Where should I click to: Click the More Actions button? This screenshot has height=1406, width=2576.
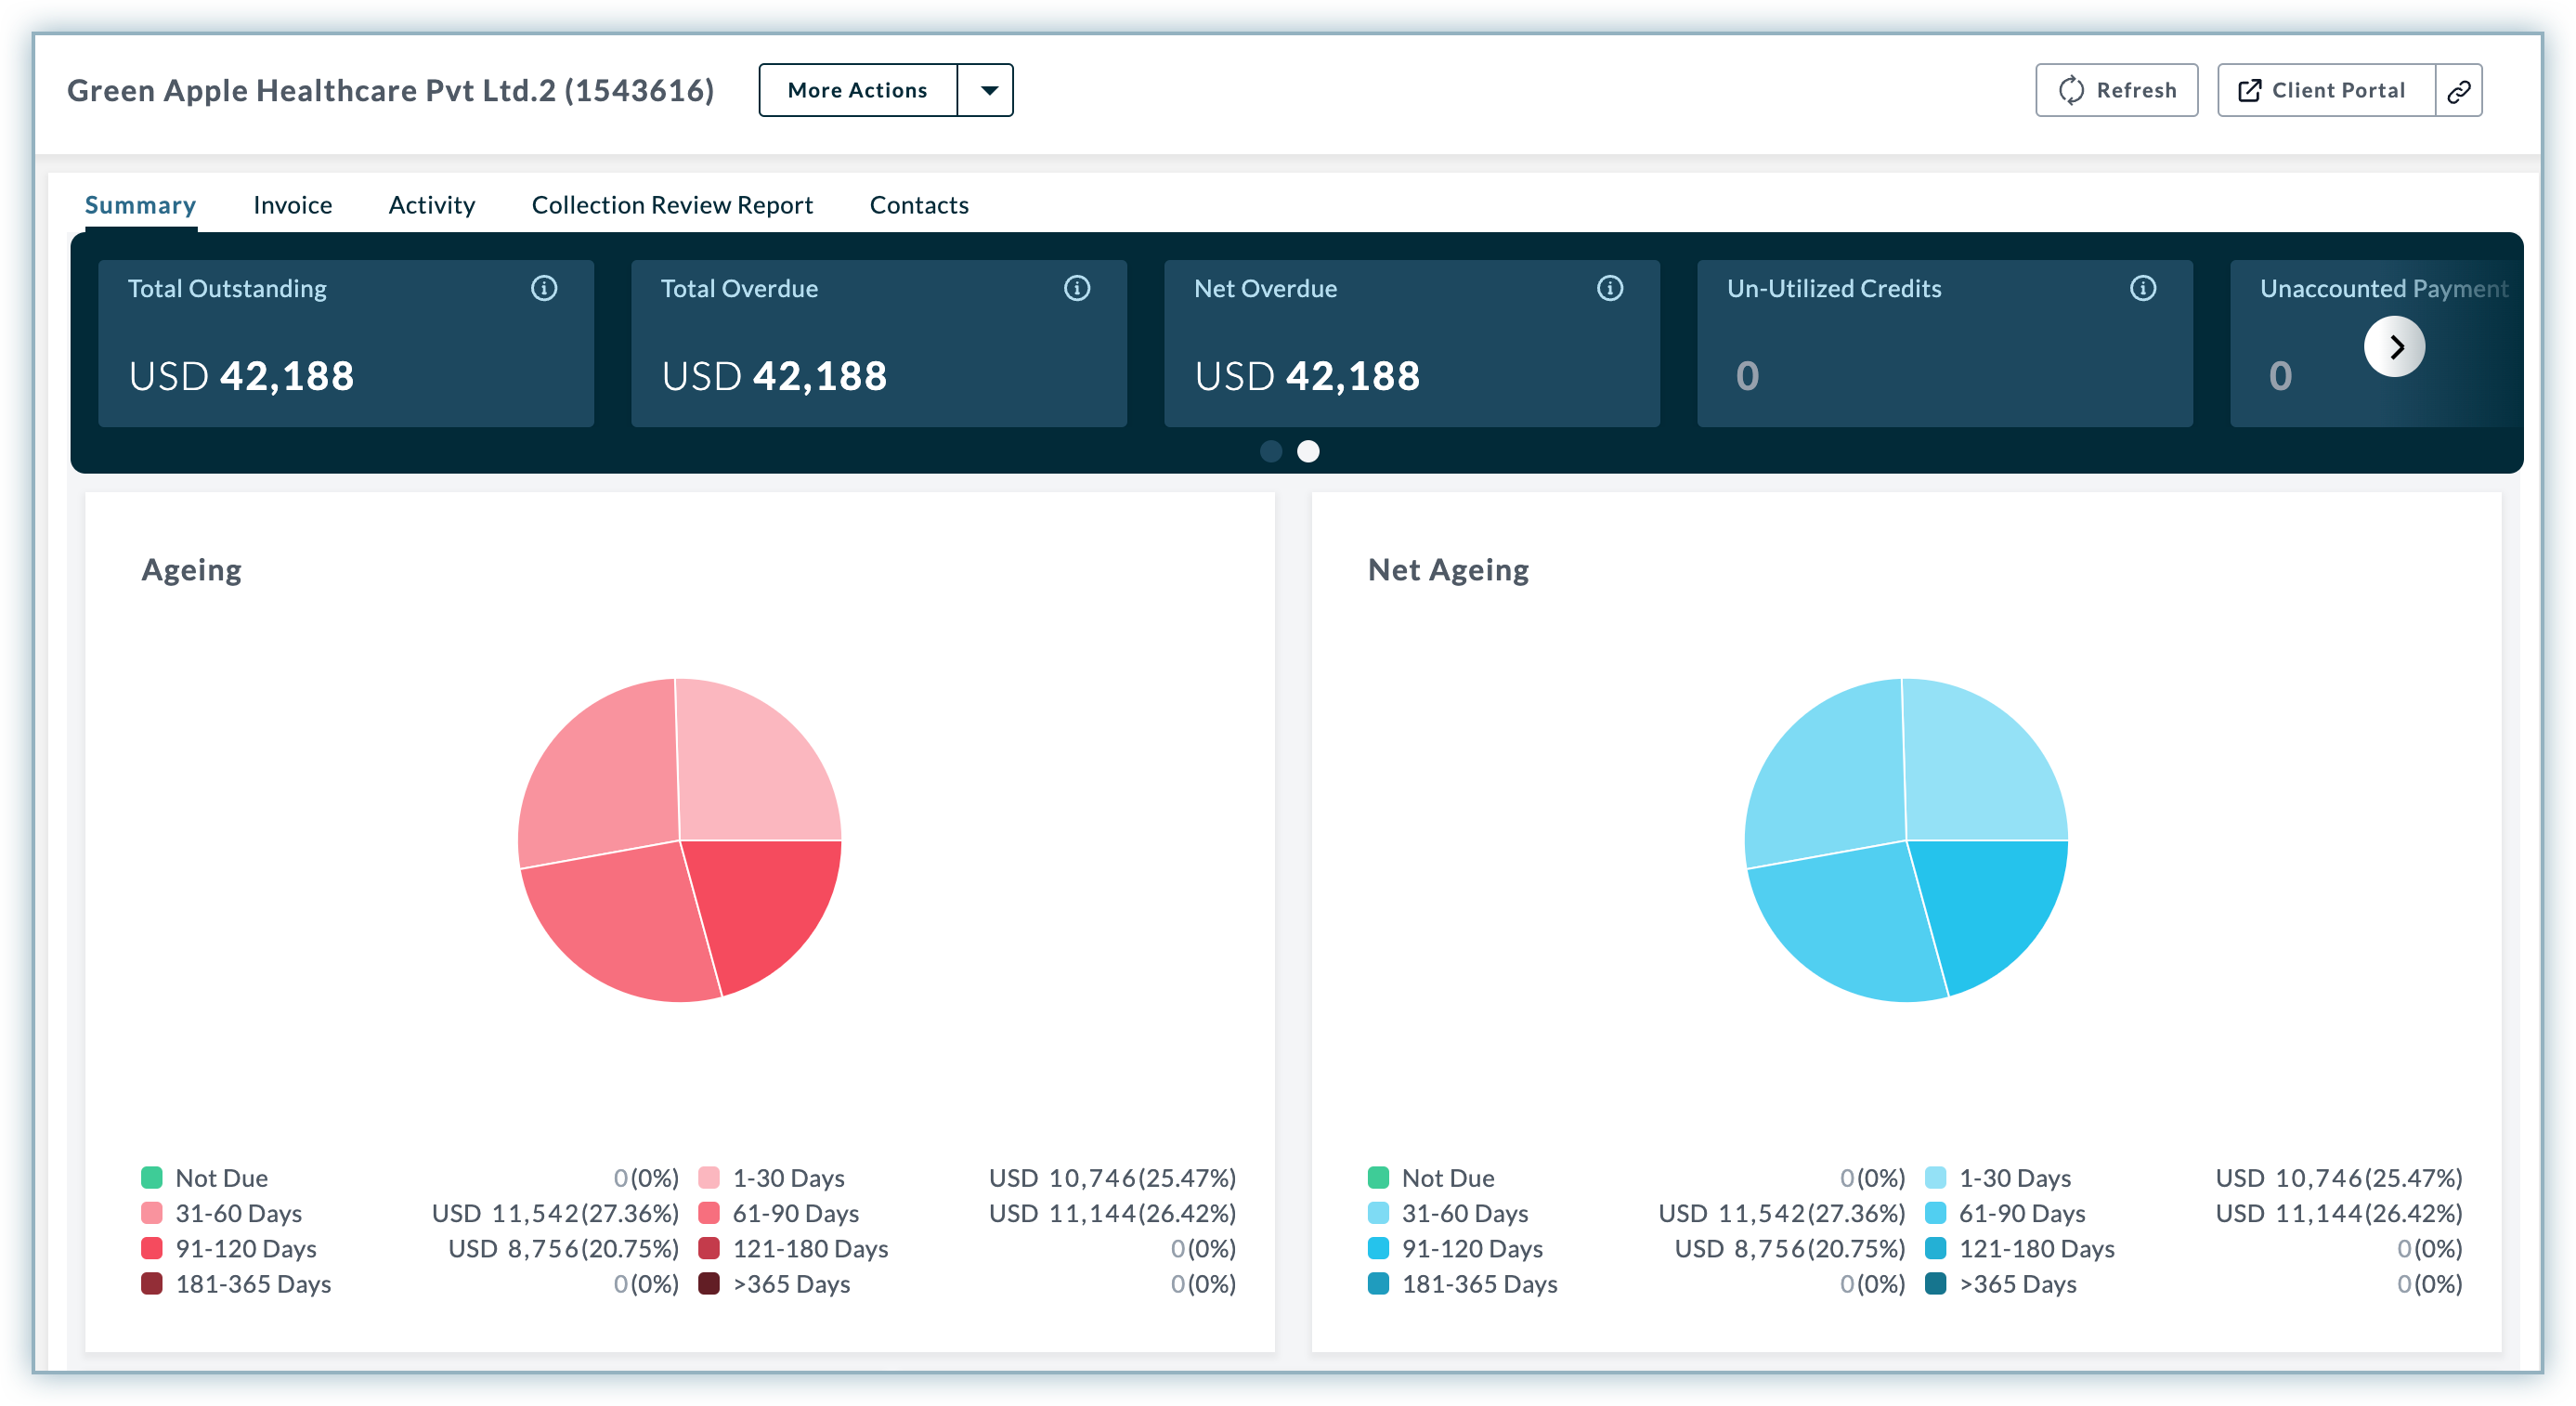pos(858,91)
